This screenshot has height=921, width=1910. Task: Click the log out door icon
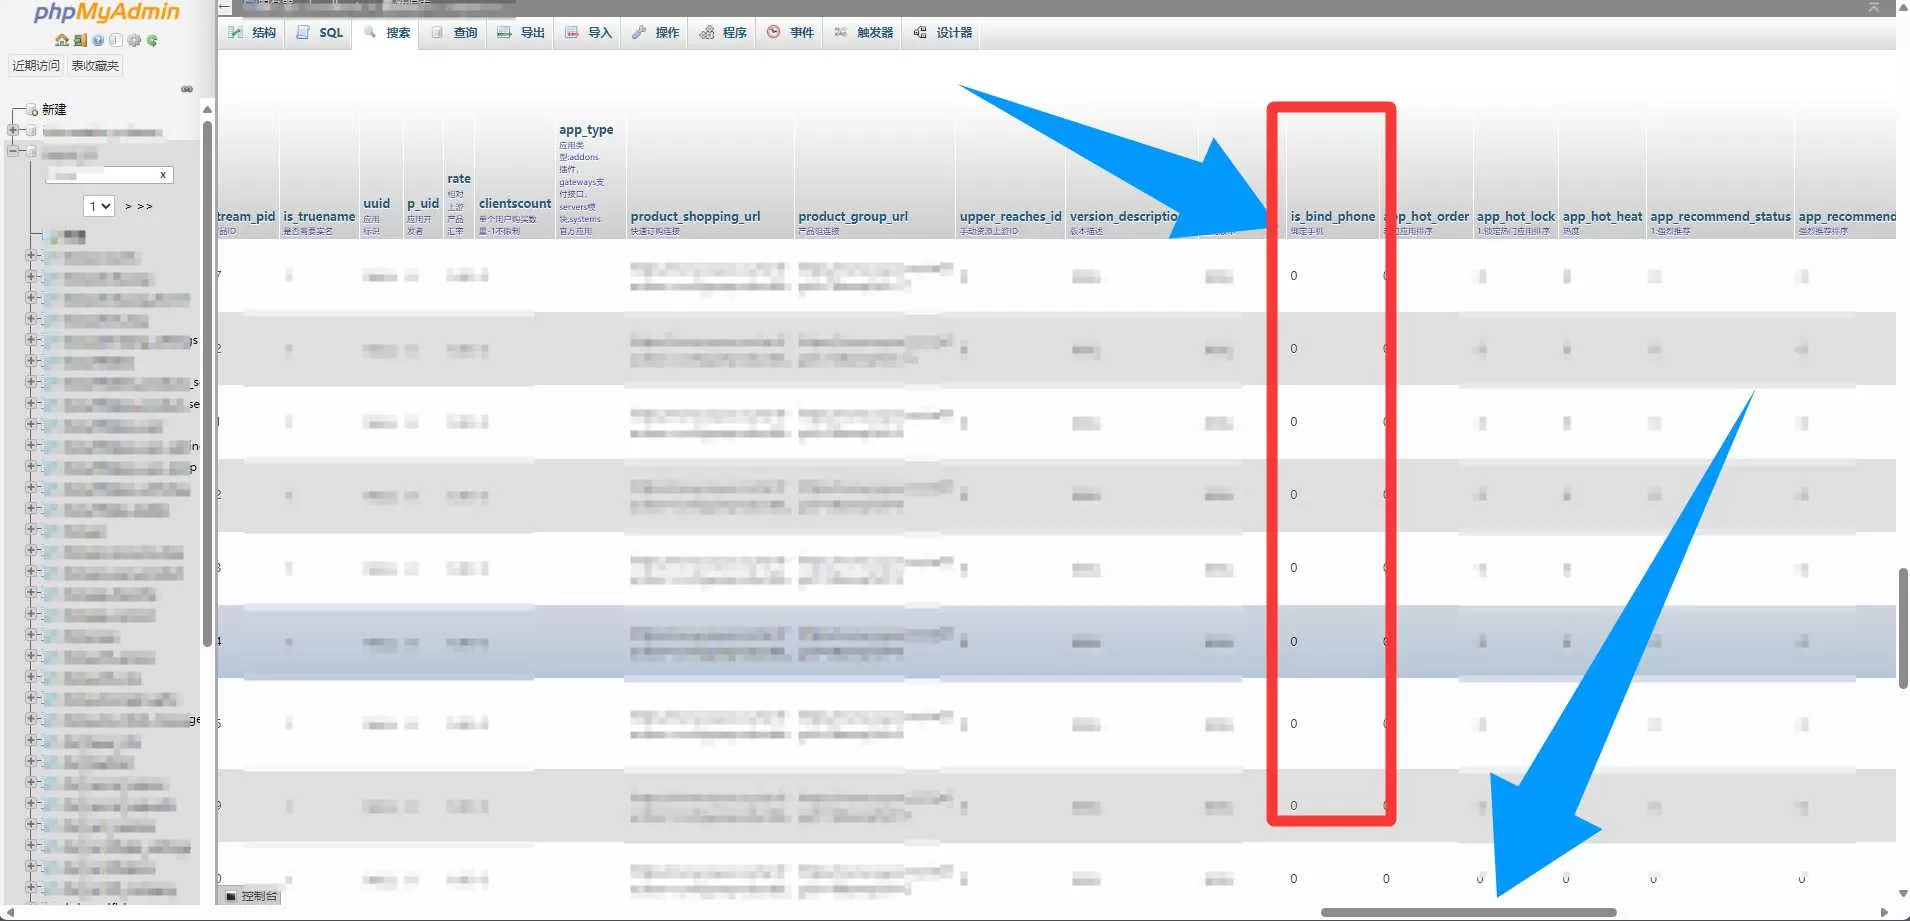(x=80, y=40)
